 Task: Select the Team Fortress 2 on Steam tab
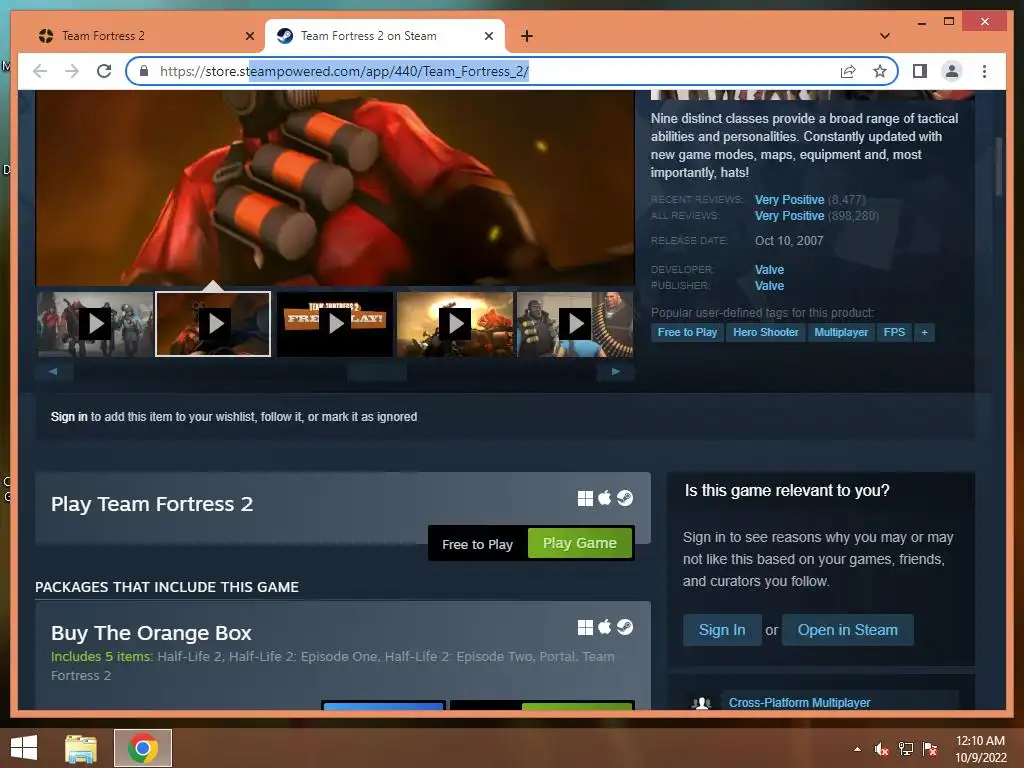point(385,36)
